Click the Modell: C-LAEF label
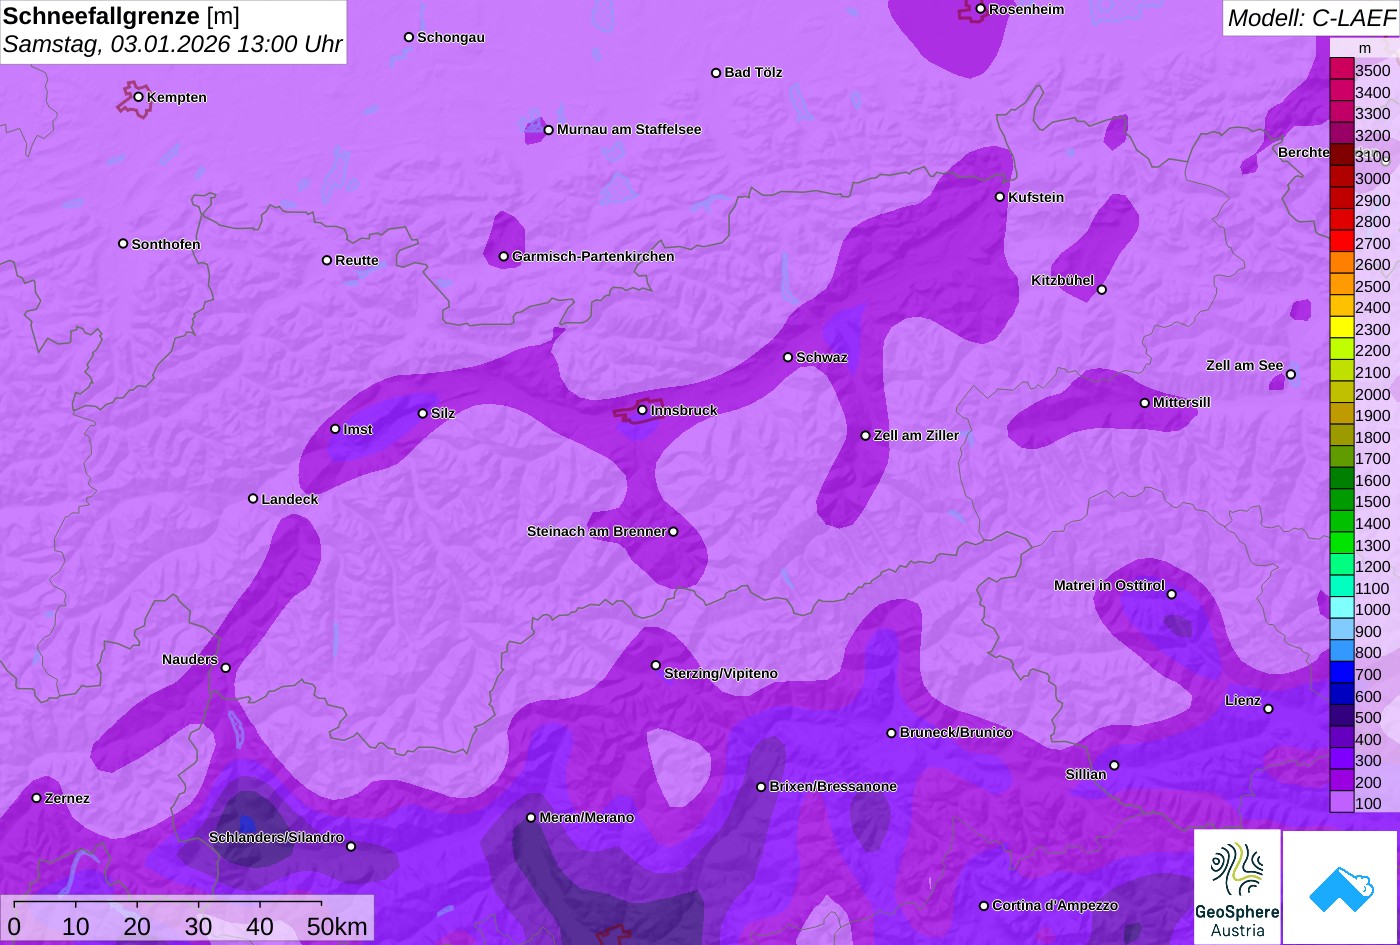This screenshot has height=945, width=1400. (x=1309, y=17)
